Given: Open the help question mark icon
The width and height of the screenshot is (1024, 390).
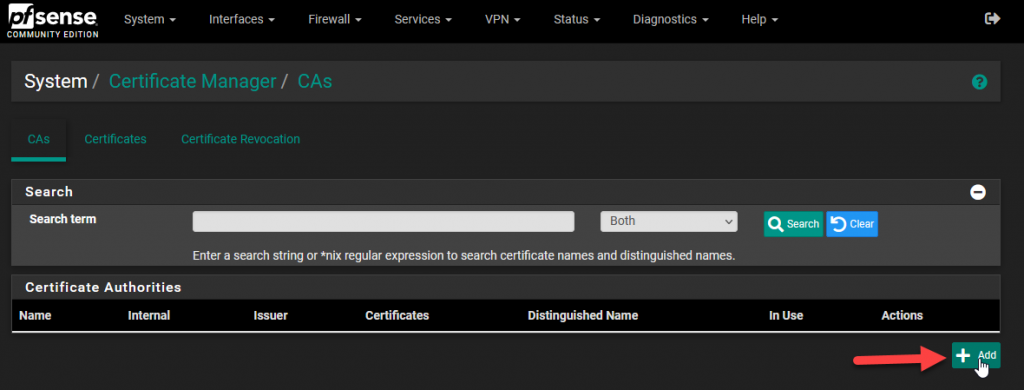Looking at the screenshot, I should (x=979, y=82).
